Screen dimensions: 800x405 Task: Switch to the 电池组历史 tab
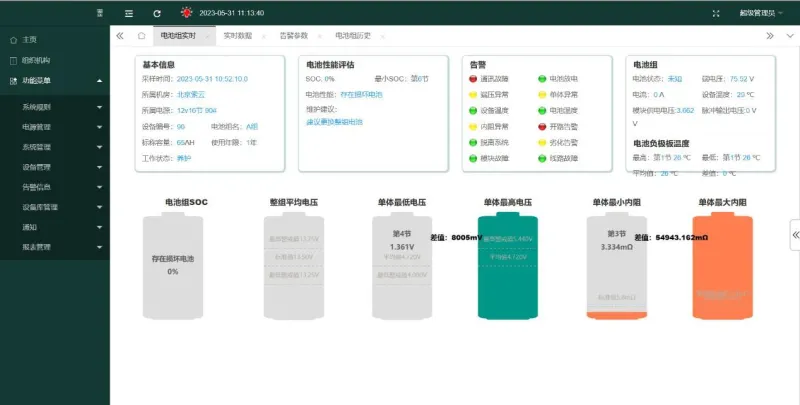[x=353, y=36]
